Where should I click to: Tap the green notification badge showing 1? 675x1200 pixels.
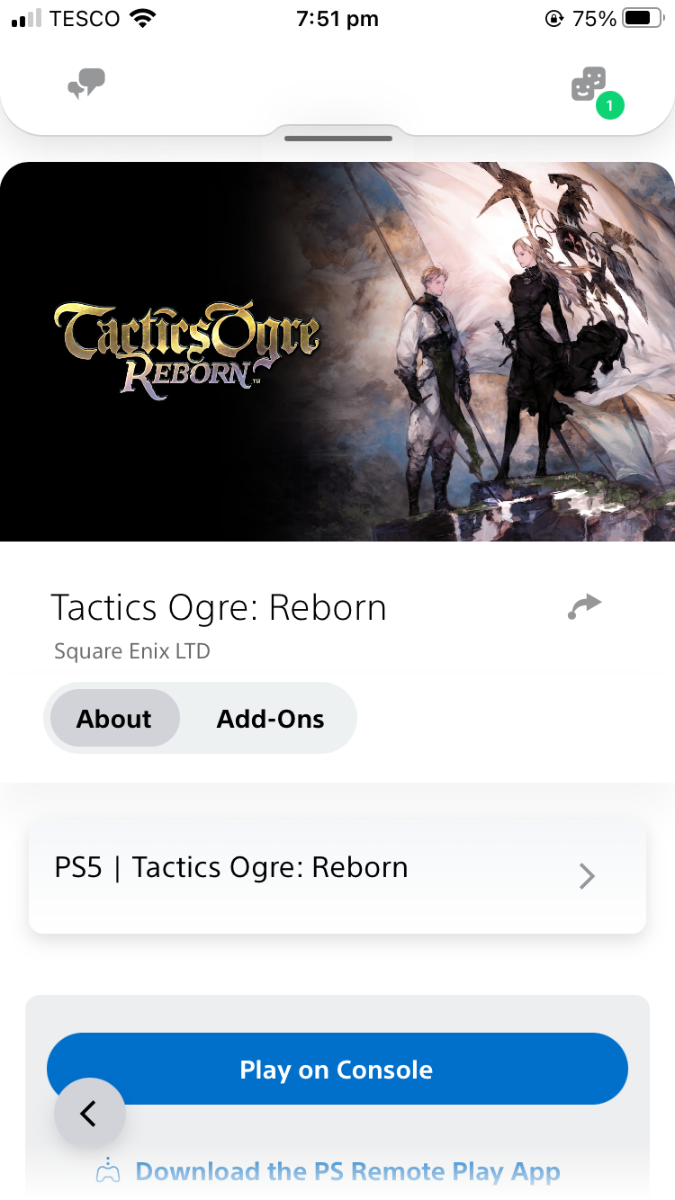tap(610, 104)
